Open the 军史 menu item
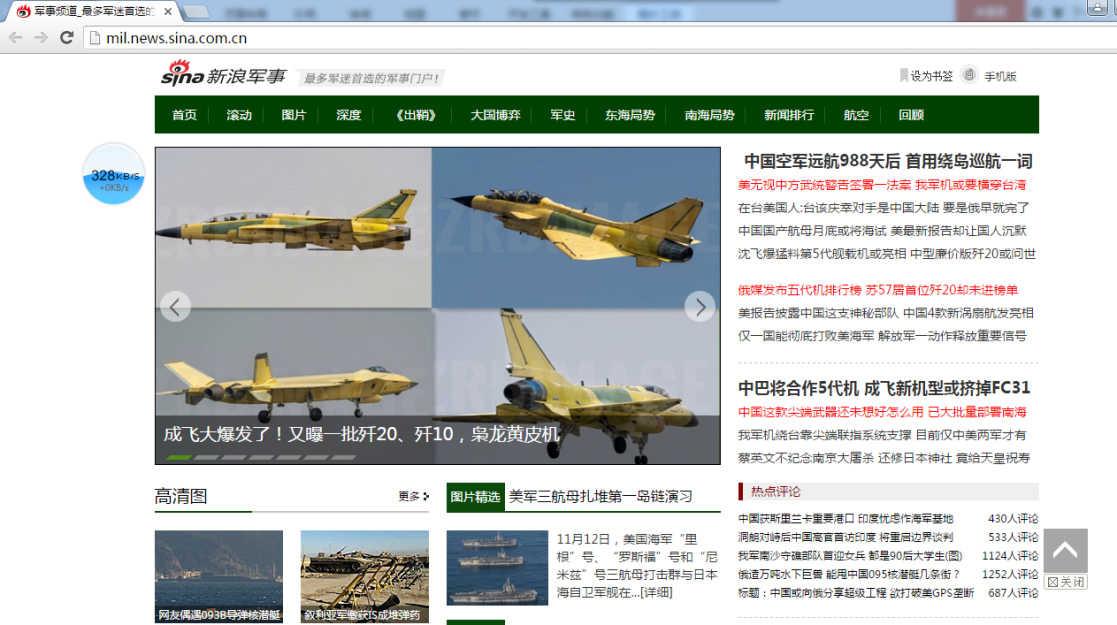The height and width of the screenshot is (625, 1117). 563,115
